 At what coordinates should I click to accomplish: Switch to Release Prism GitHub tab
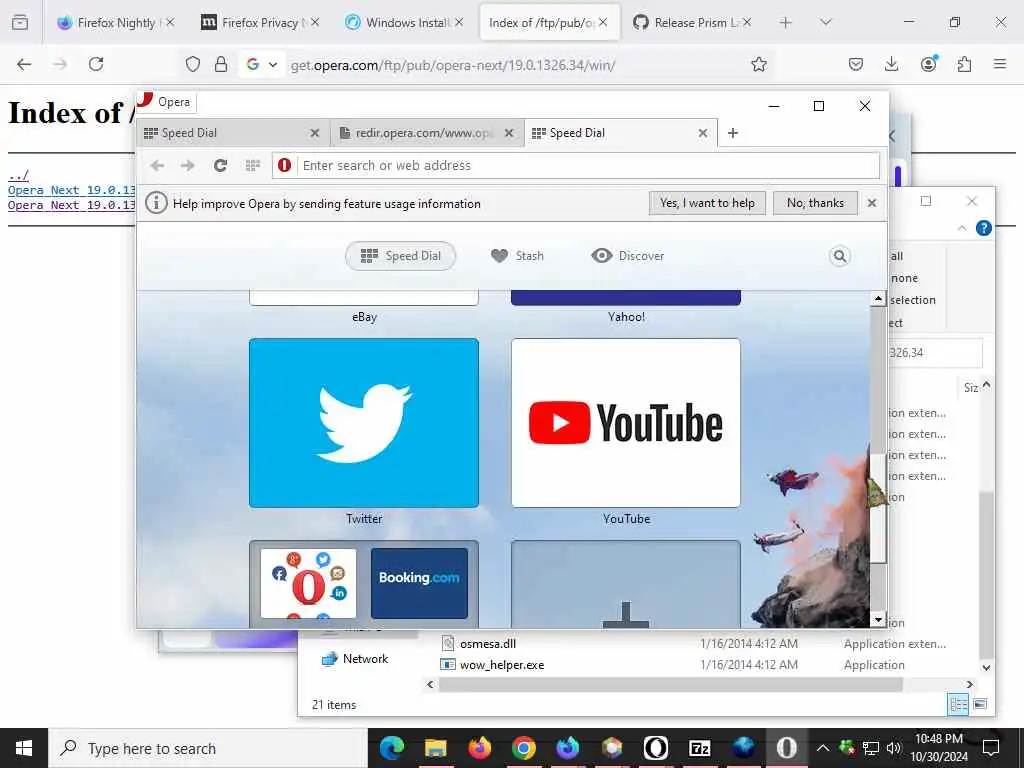(x=692, y=23)
